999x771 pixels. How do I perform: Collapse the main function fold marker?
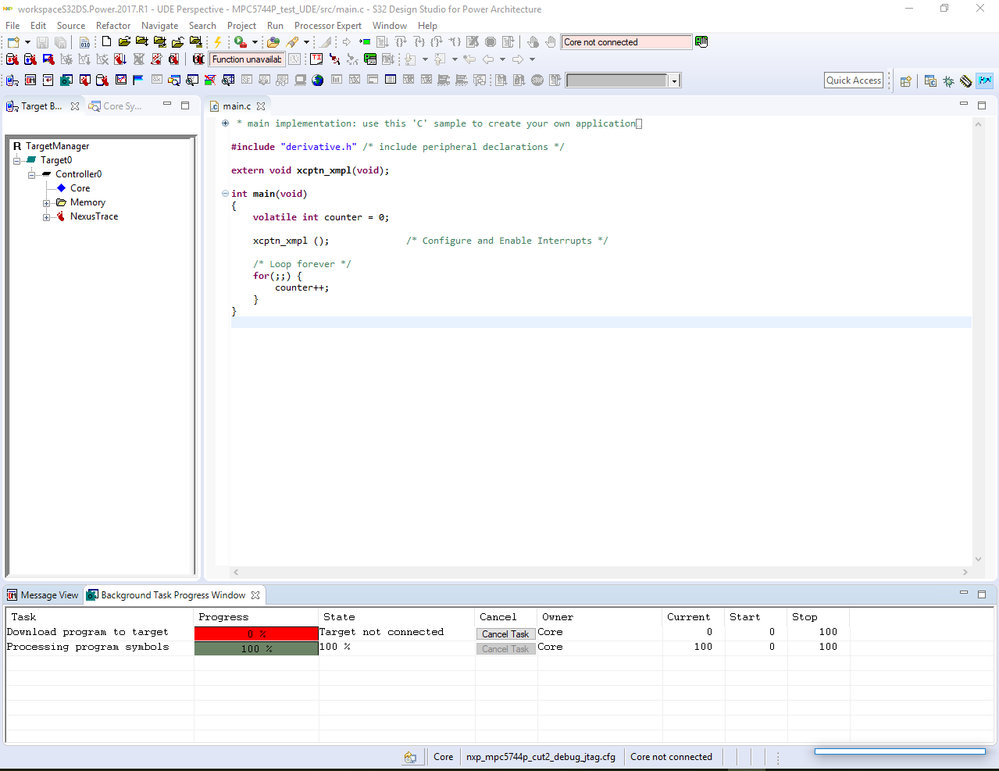pos(225,194)
